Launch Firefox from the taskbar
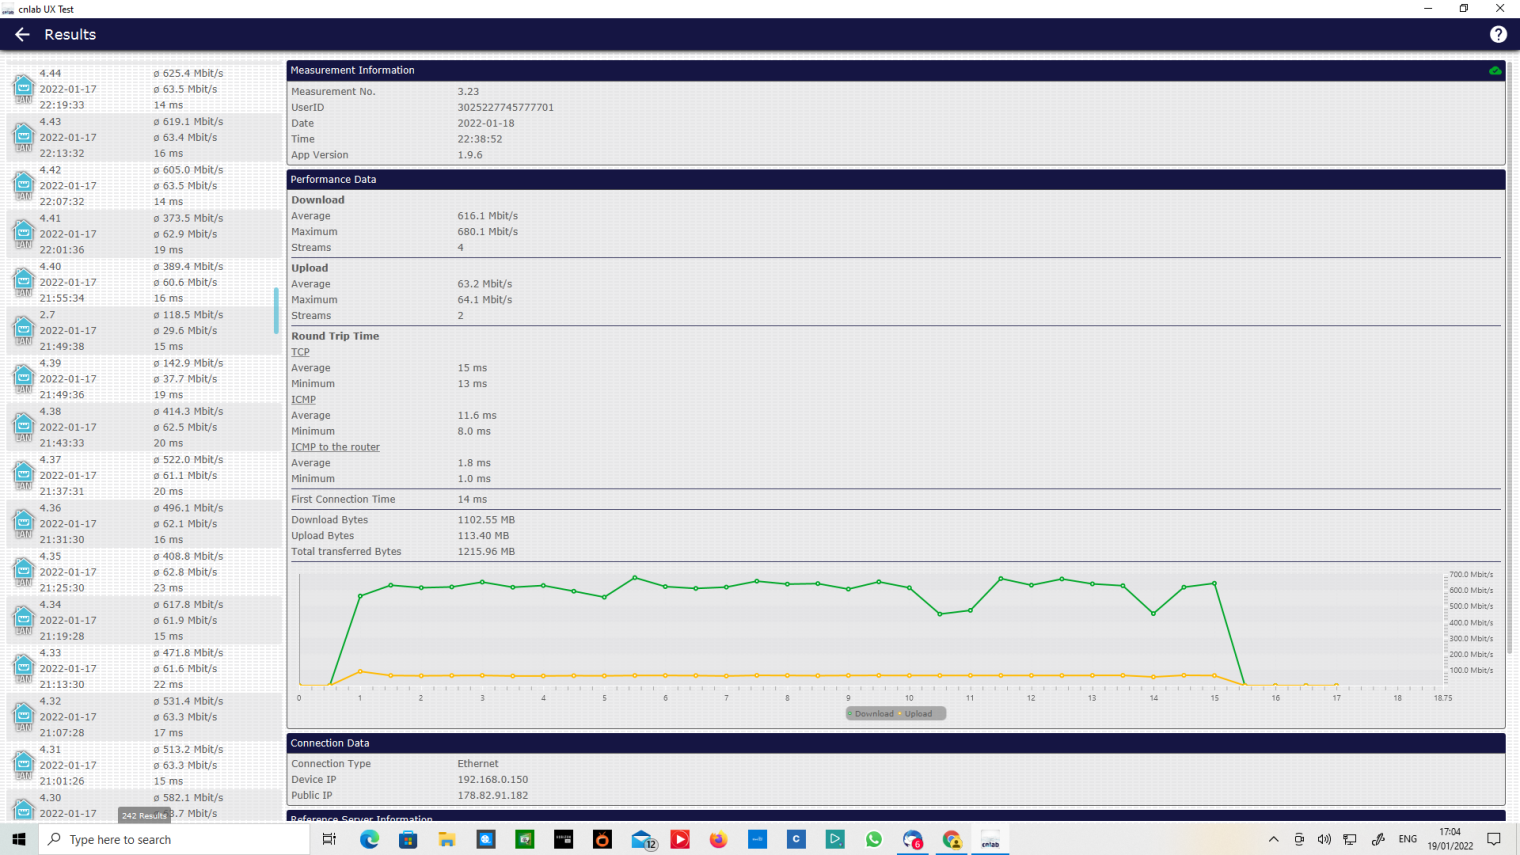The height and width of the screenshot is (855, 1520). (x=718, y=839)
